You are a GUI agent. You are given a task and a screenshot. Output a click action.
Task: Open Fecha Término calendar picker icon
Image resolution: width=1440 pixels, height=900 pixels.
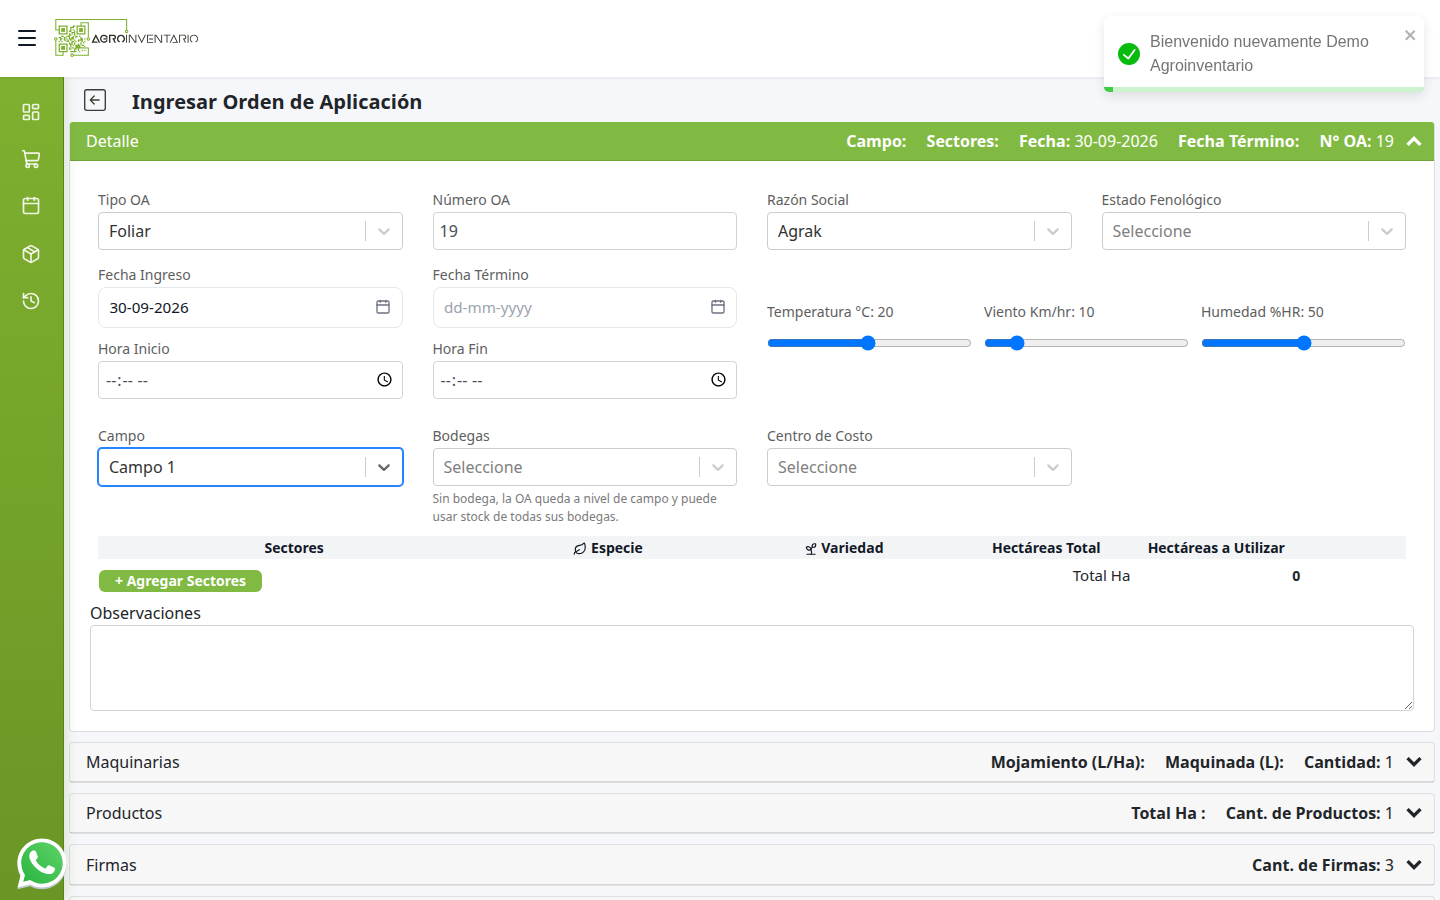click(x=718, y=307)
